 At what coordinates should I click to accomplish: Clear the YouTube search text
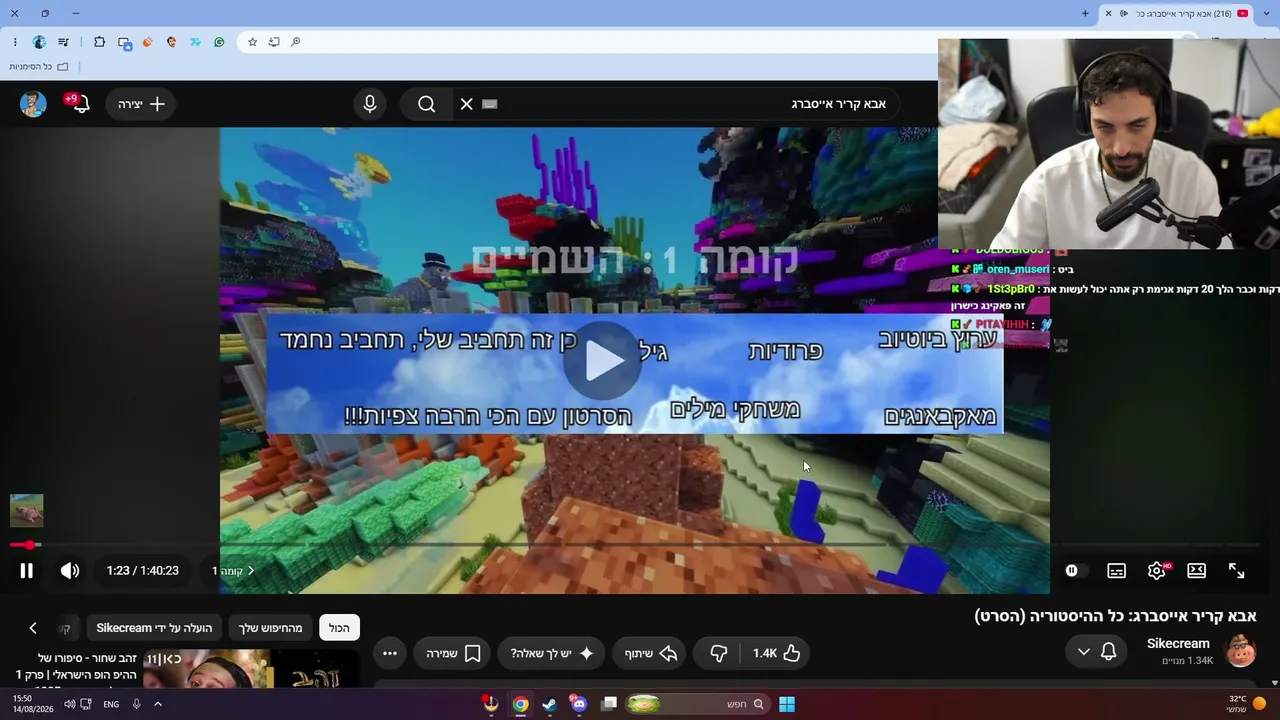tap(467, 104)
